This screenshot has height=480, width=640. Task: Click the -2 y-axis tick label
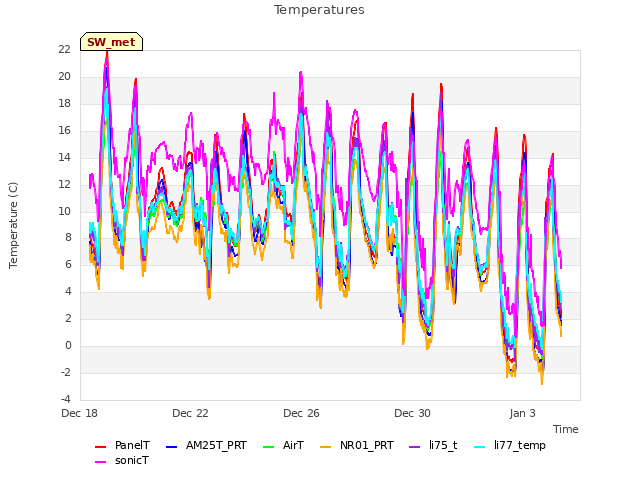pyautogui.click(x=66, y=372)
